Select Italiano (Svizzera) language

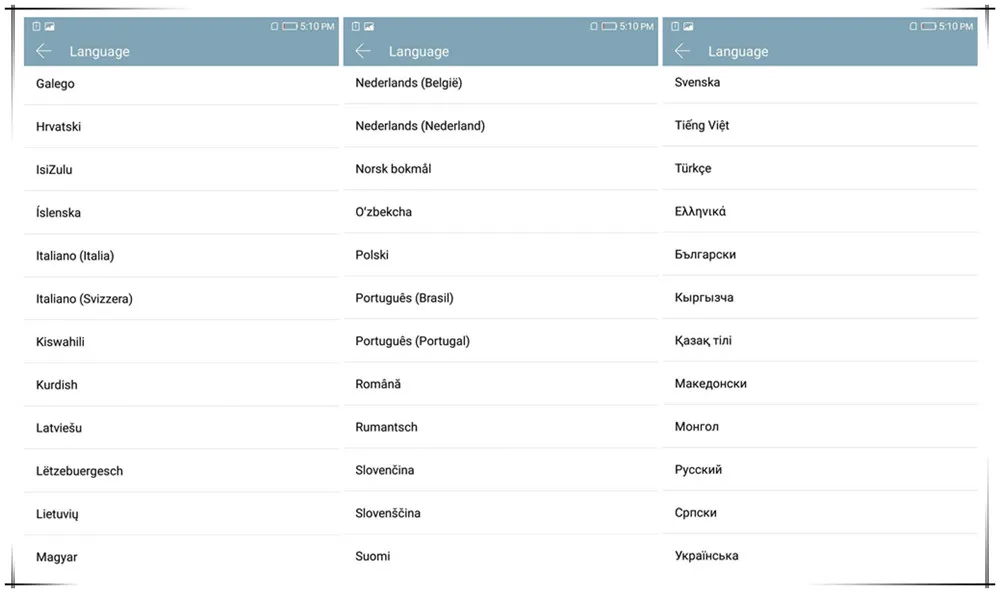tap(181, 298)
